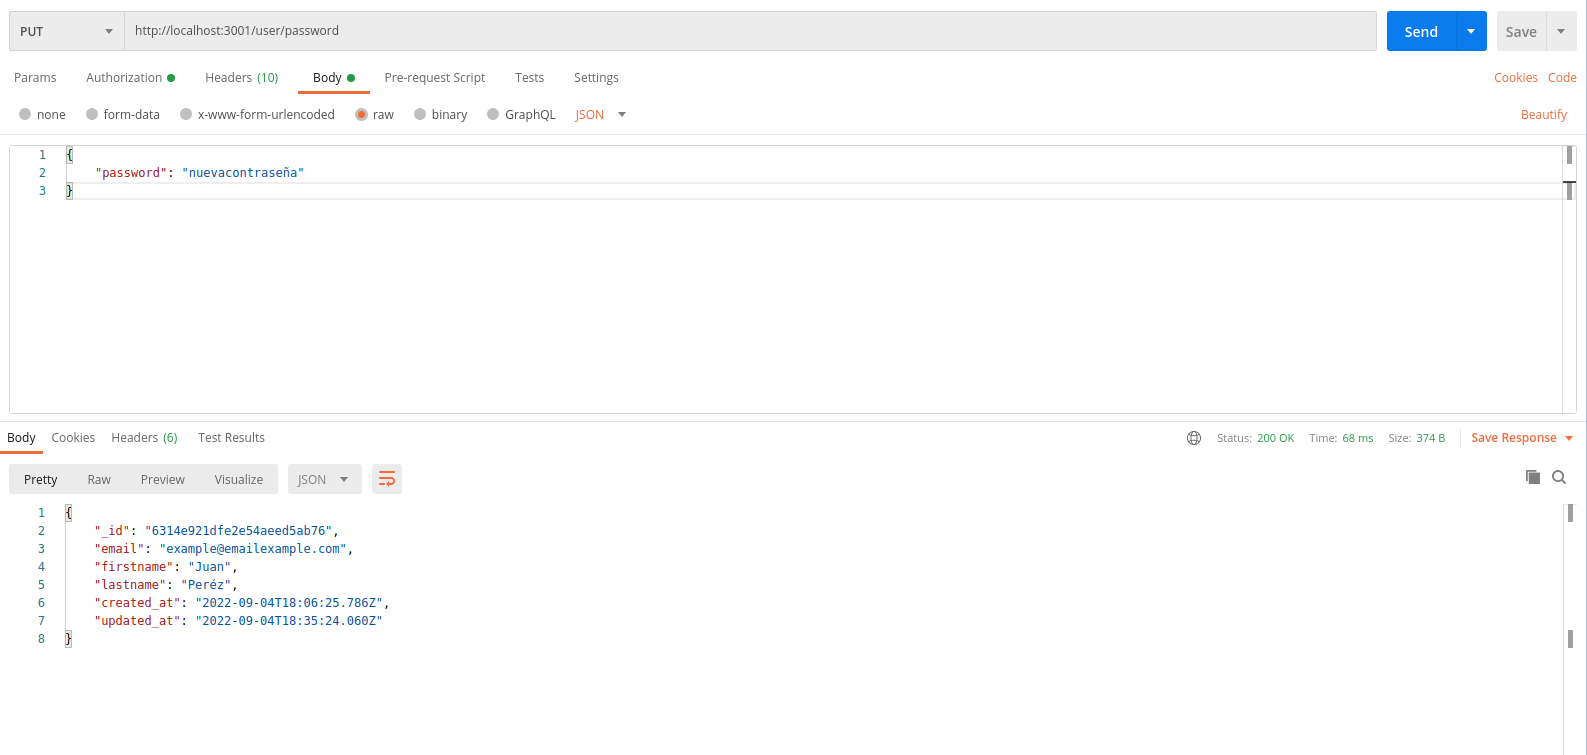The image size is (1587, 755).
Task: Copy response using the copy icon
Action: click(1532, 477)
